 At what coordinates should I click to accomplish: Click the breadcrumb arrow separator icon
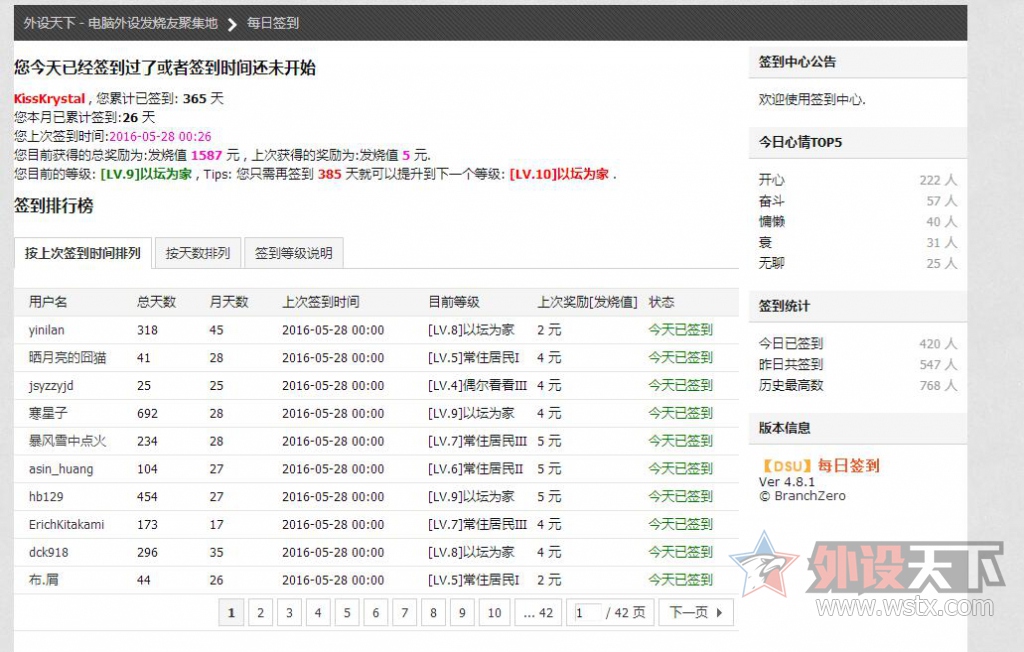click(x=232, y=24)
